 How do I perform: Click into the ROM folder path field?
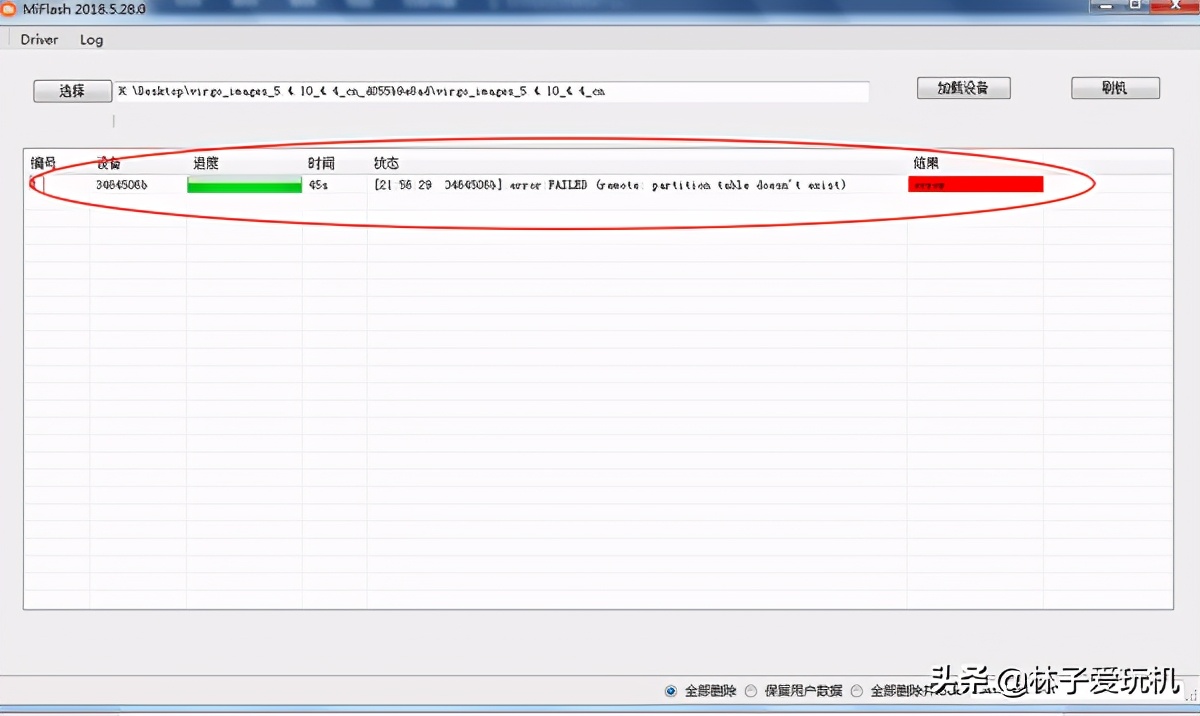coord(491,91)
